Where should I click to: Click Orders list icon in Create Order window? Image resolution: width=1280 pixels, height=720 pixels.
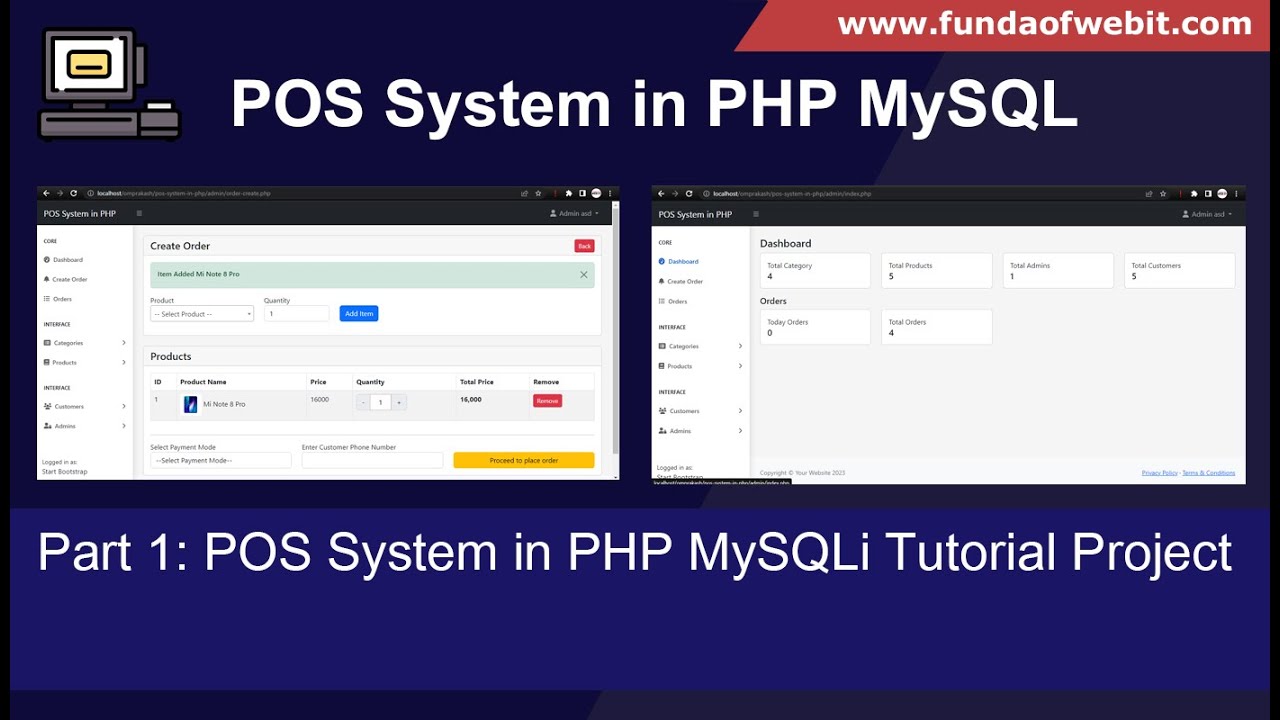(47, 299)
